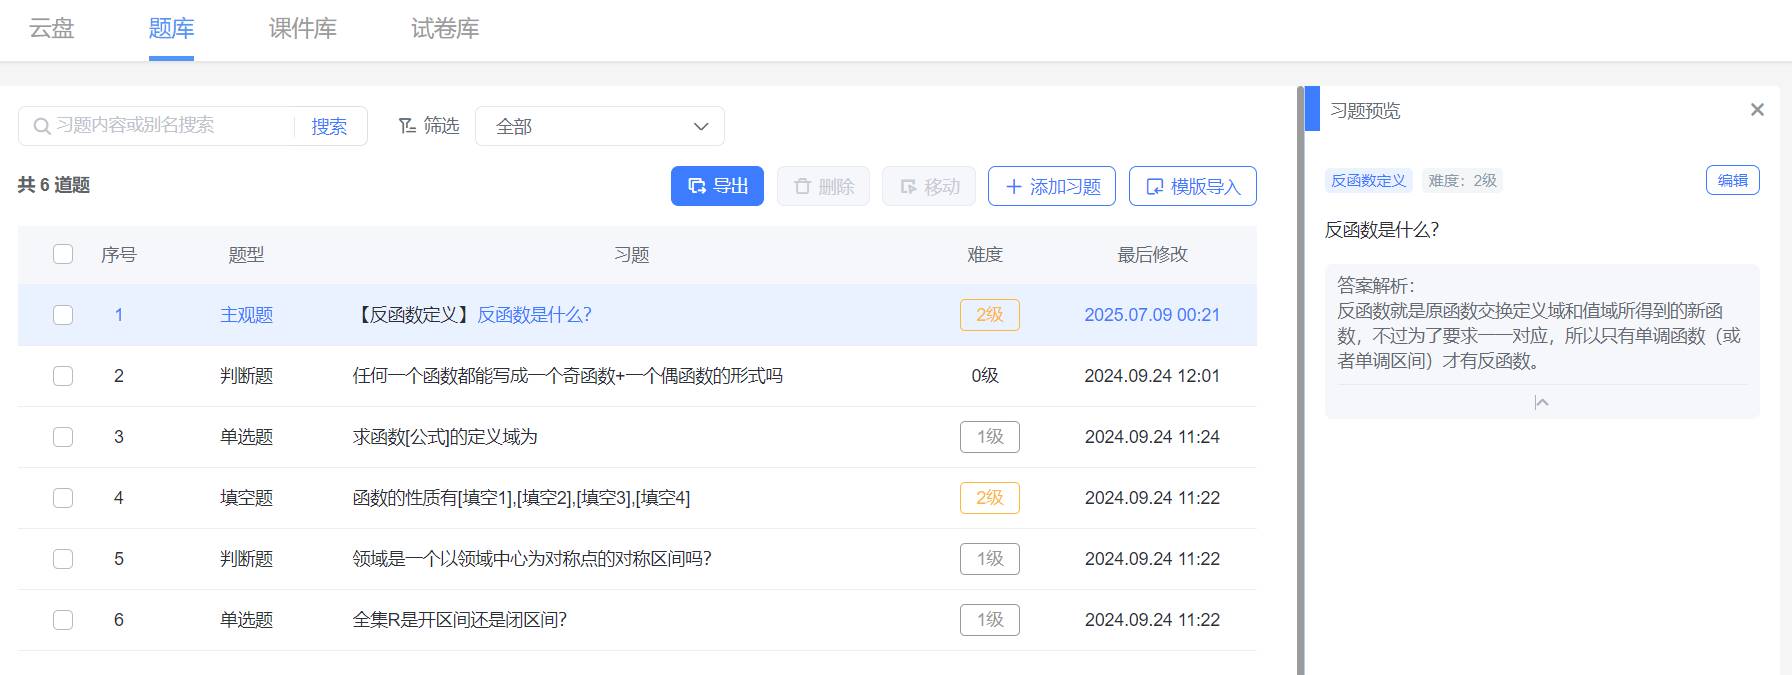Click the 筛选 filter icon
1792x675 pixels.
click(x=407, y=126)
